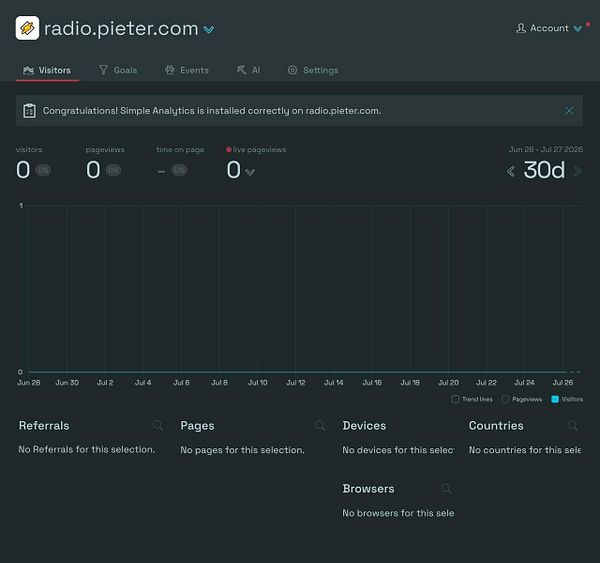Click the visitors count metric
Image resolution: width=600 pixels, height=563 pixels.
click(x=23, y=170)
